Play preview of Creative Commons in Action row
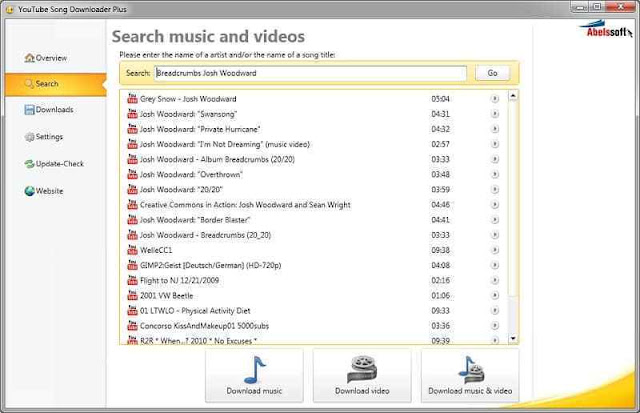The image size is (640, 413). [495, 204]
